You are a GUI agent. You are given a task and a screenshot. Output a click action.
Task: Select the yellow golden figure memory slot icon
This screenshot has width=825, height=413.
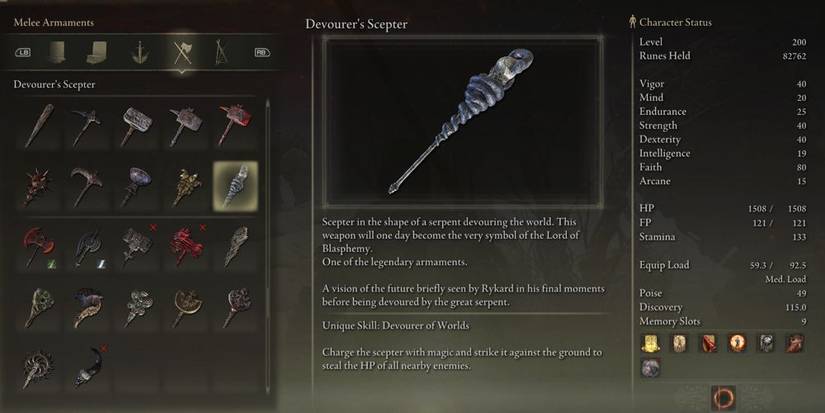pos(651,344)
